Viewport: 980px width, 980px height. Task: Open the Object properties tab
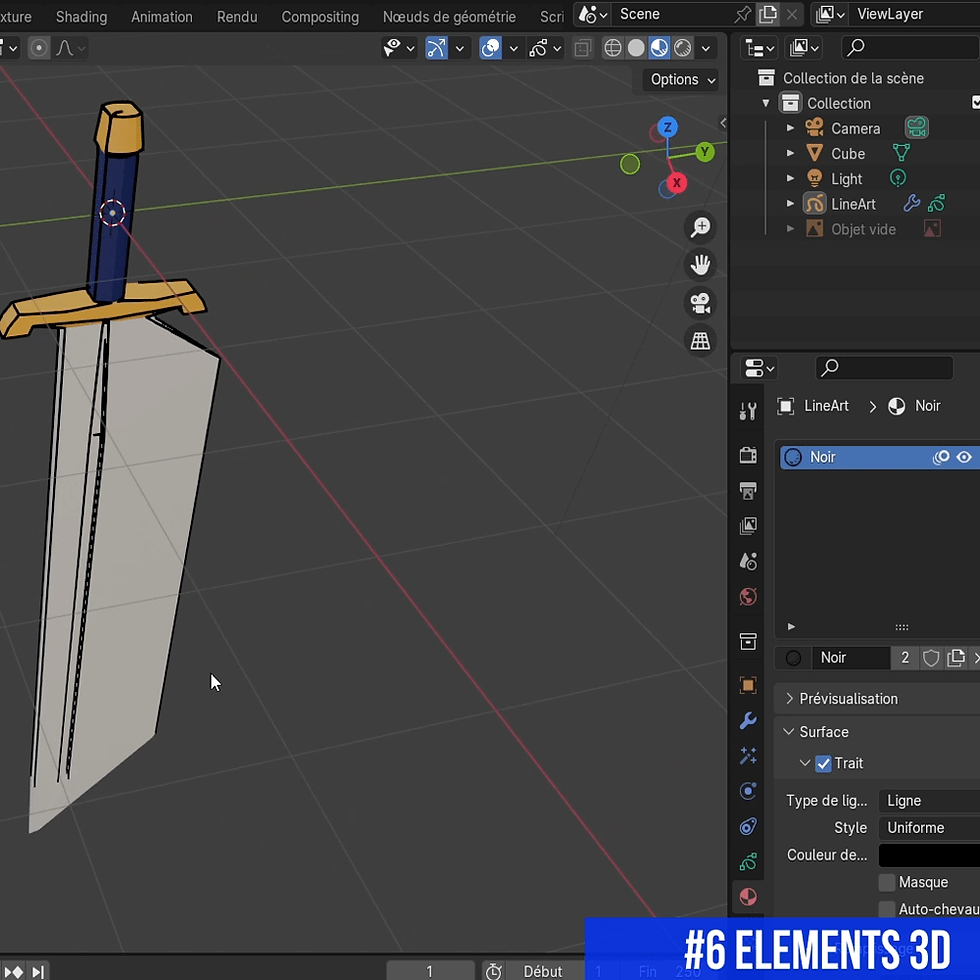click(748, 685)
